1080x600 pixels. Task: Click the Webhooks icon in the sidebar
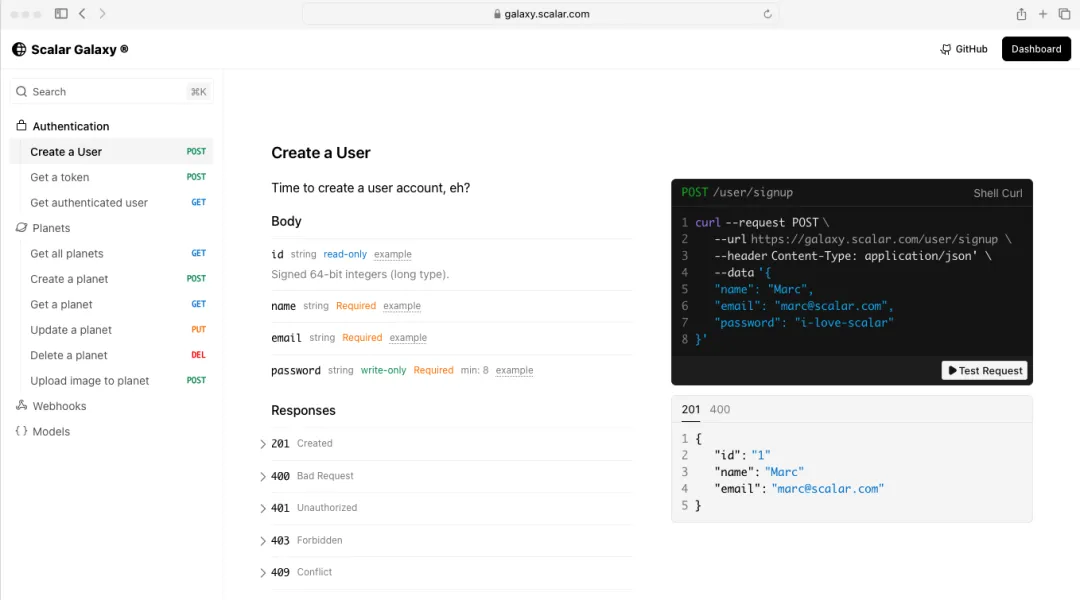(22, 406)
